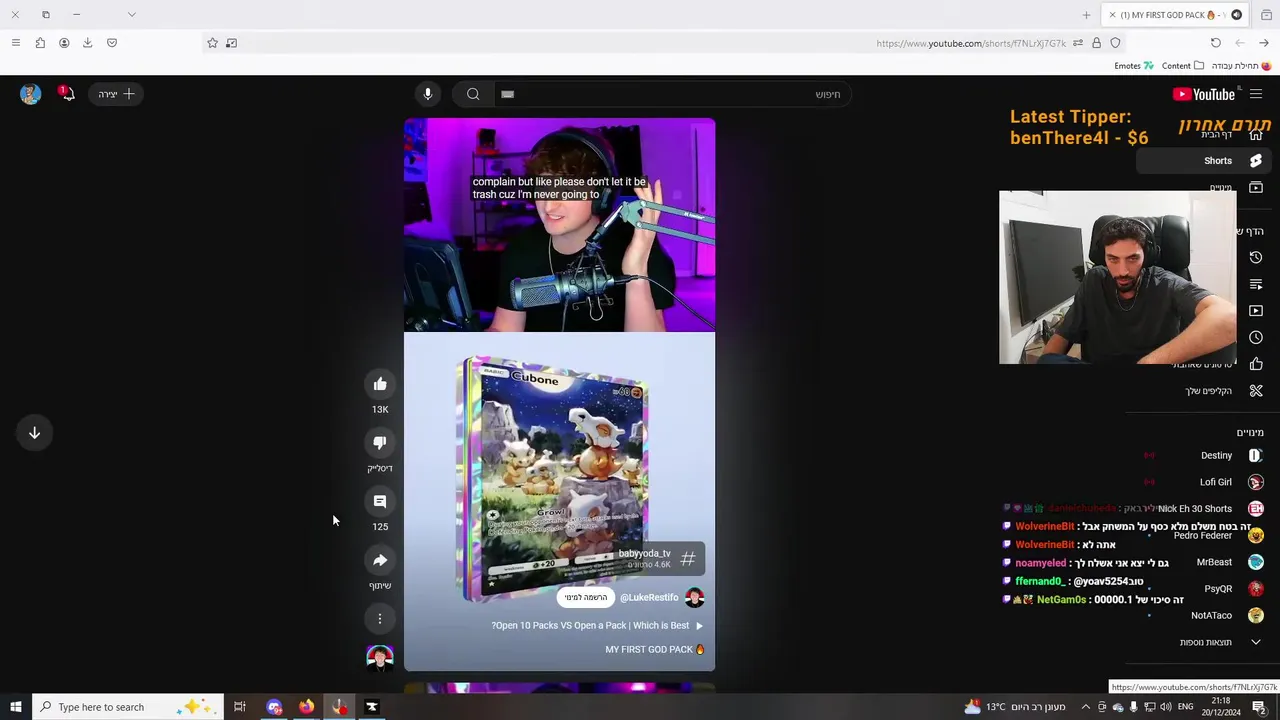Open the account avatar menu

point(30,94)
